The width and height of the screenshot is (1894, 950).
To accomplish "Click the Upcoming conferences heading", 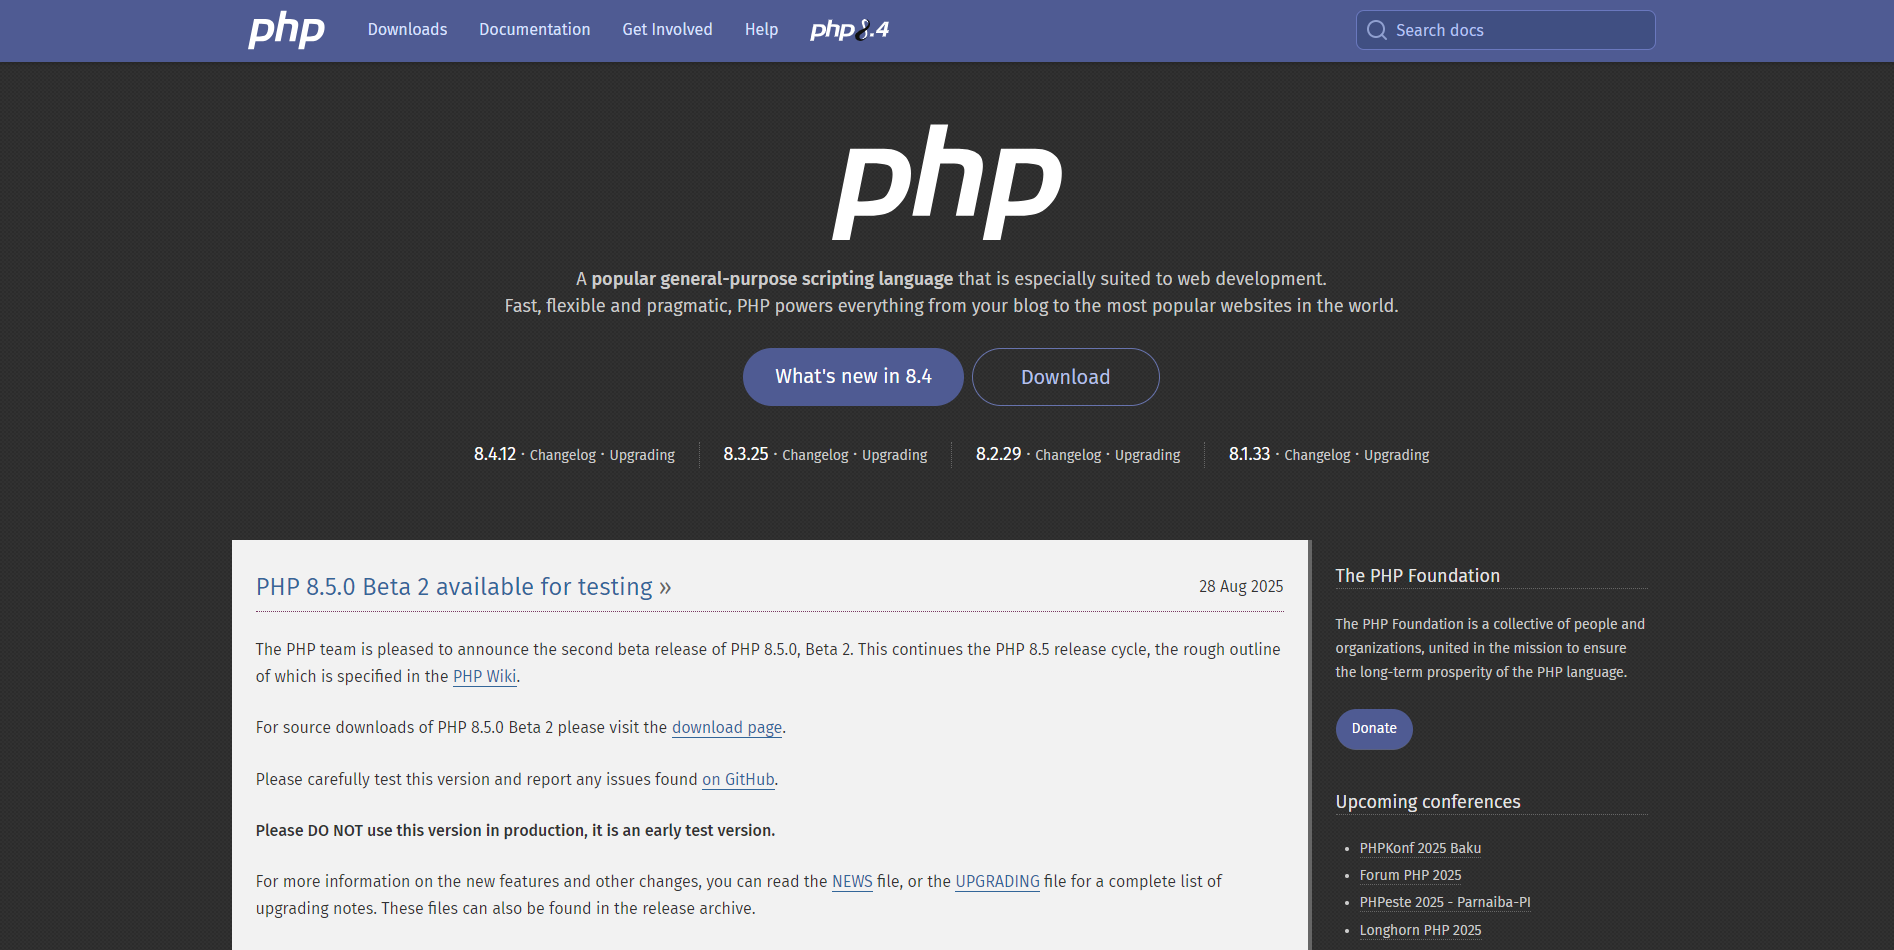I will pyautogui.click(x=1428, y=802).
